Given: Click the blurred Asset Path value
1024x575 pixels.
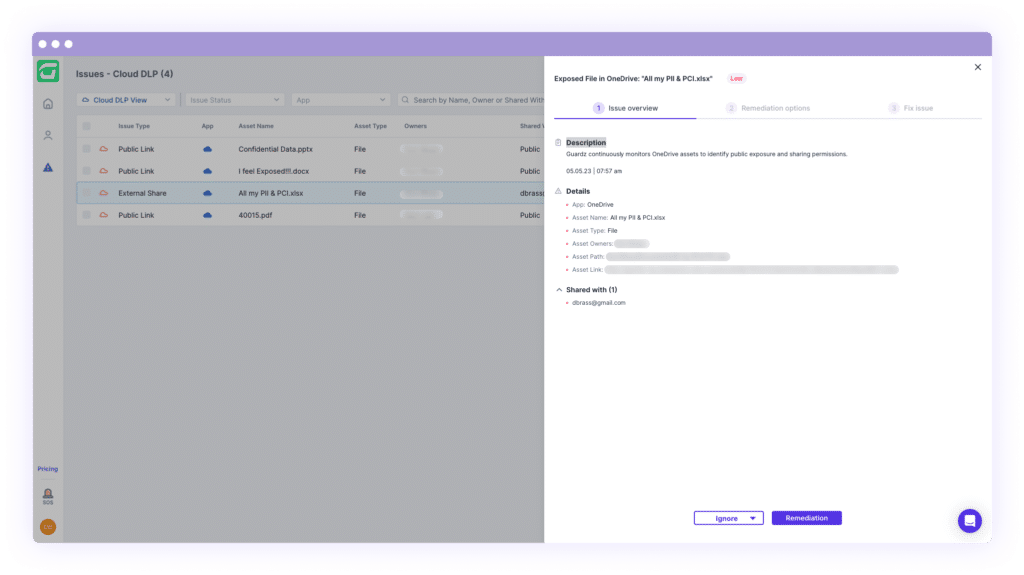Looking at the screenshot, I should (x=668, y=257).
